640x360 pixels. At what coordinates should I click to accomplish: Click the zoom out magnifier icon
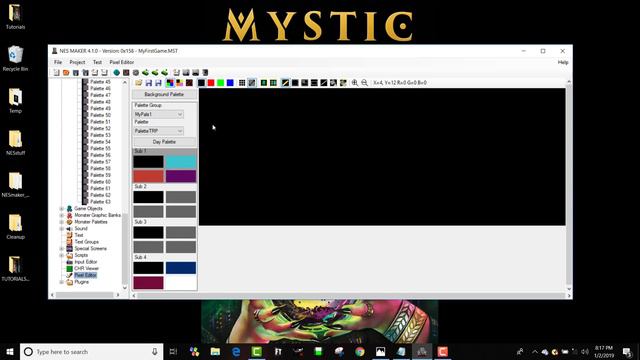tap(364, 83)
